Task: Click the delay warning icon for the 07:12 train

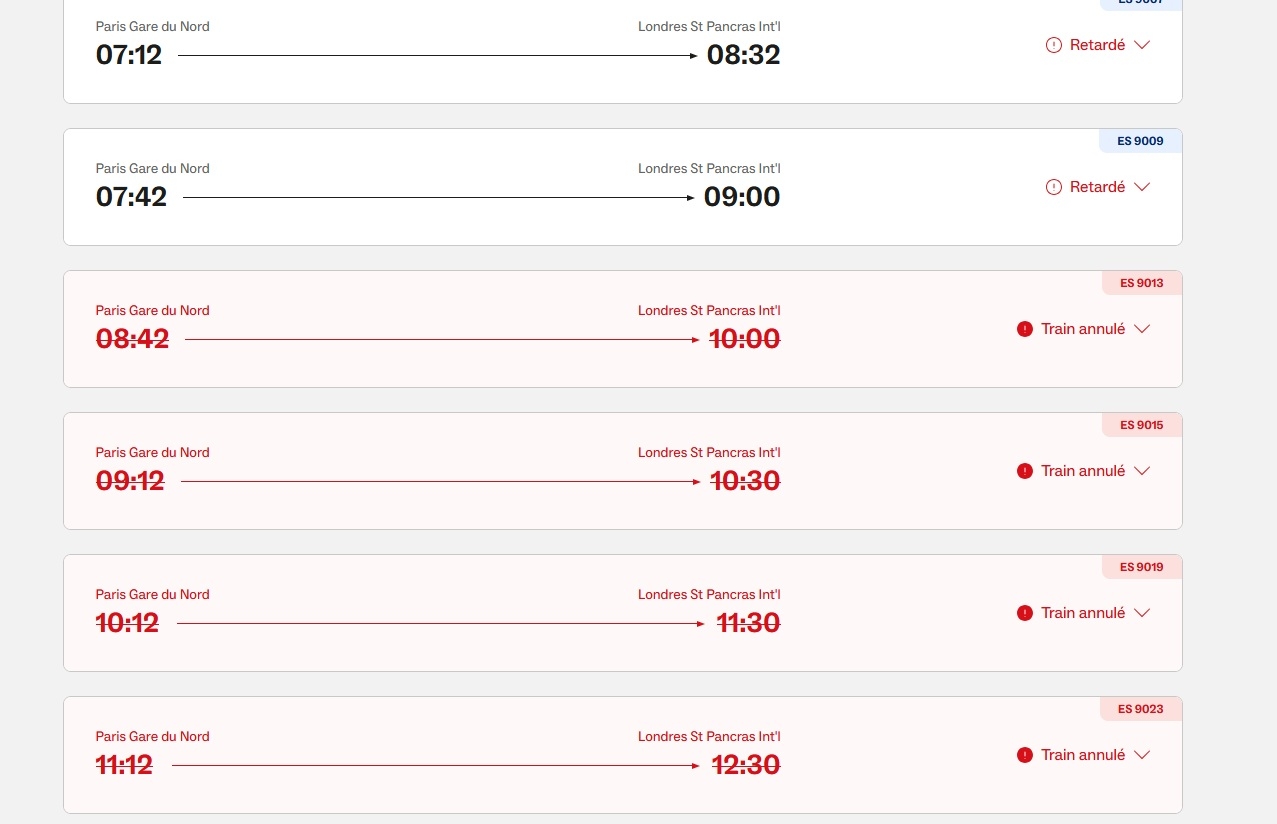Action: [1053, 45]
